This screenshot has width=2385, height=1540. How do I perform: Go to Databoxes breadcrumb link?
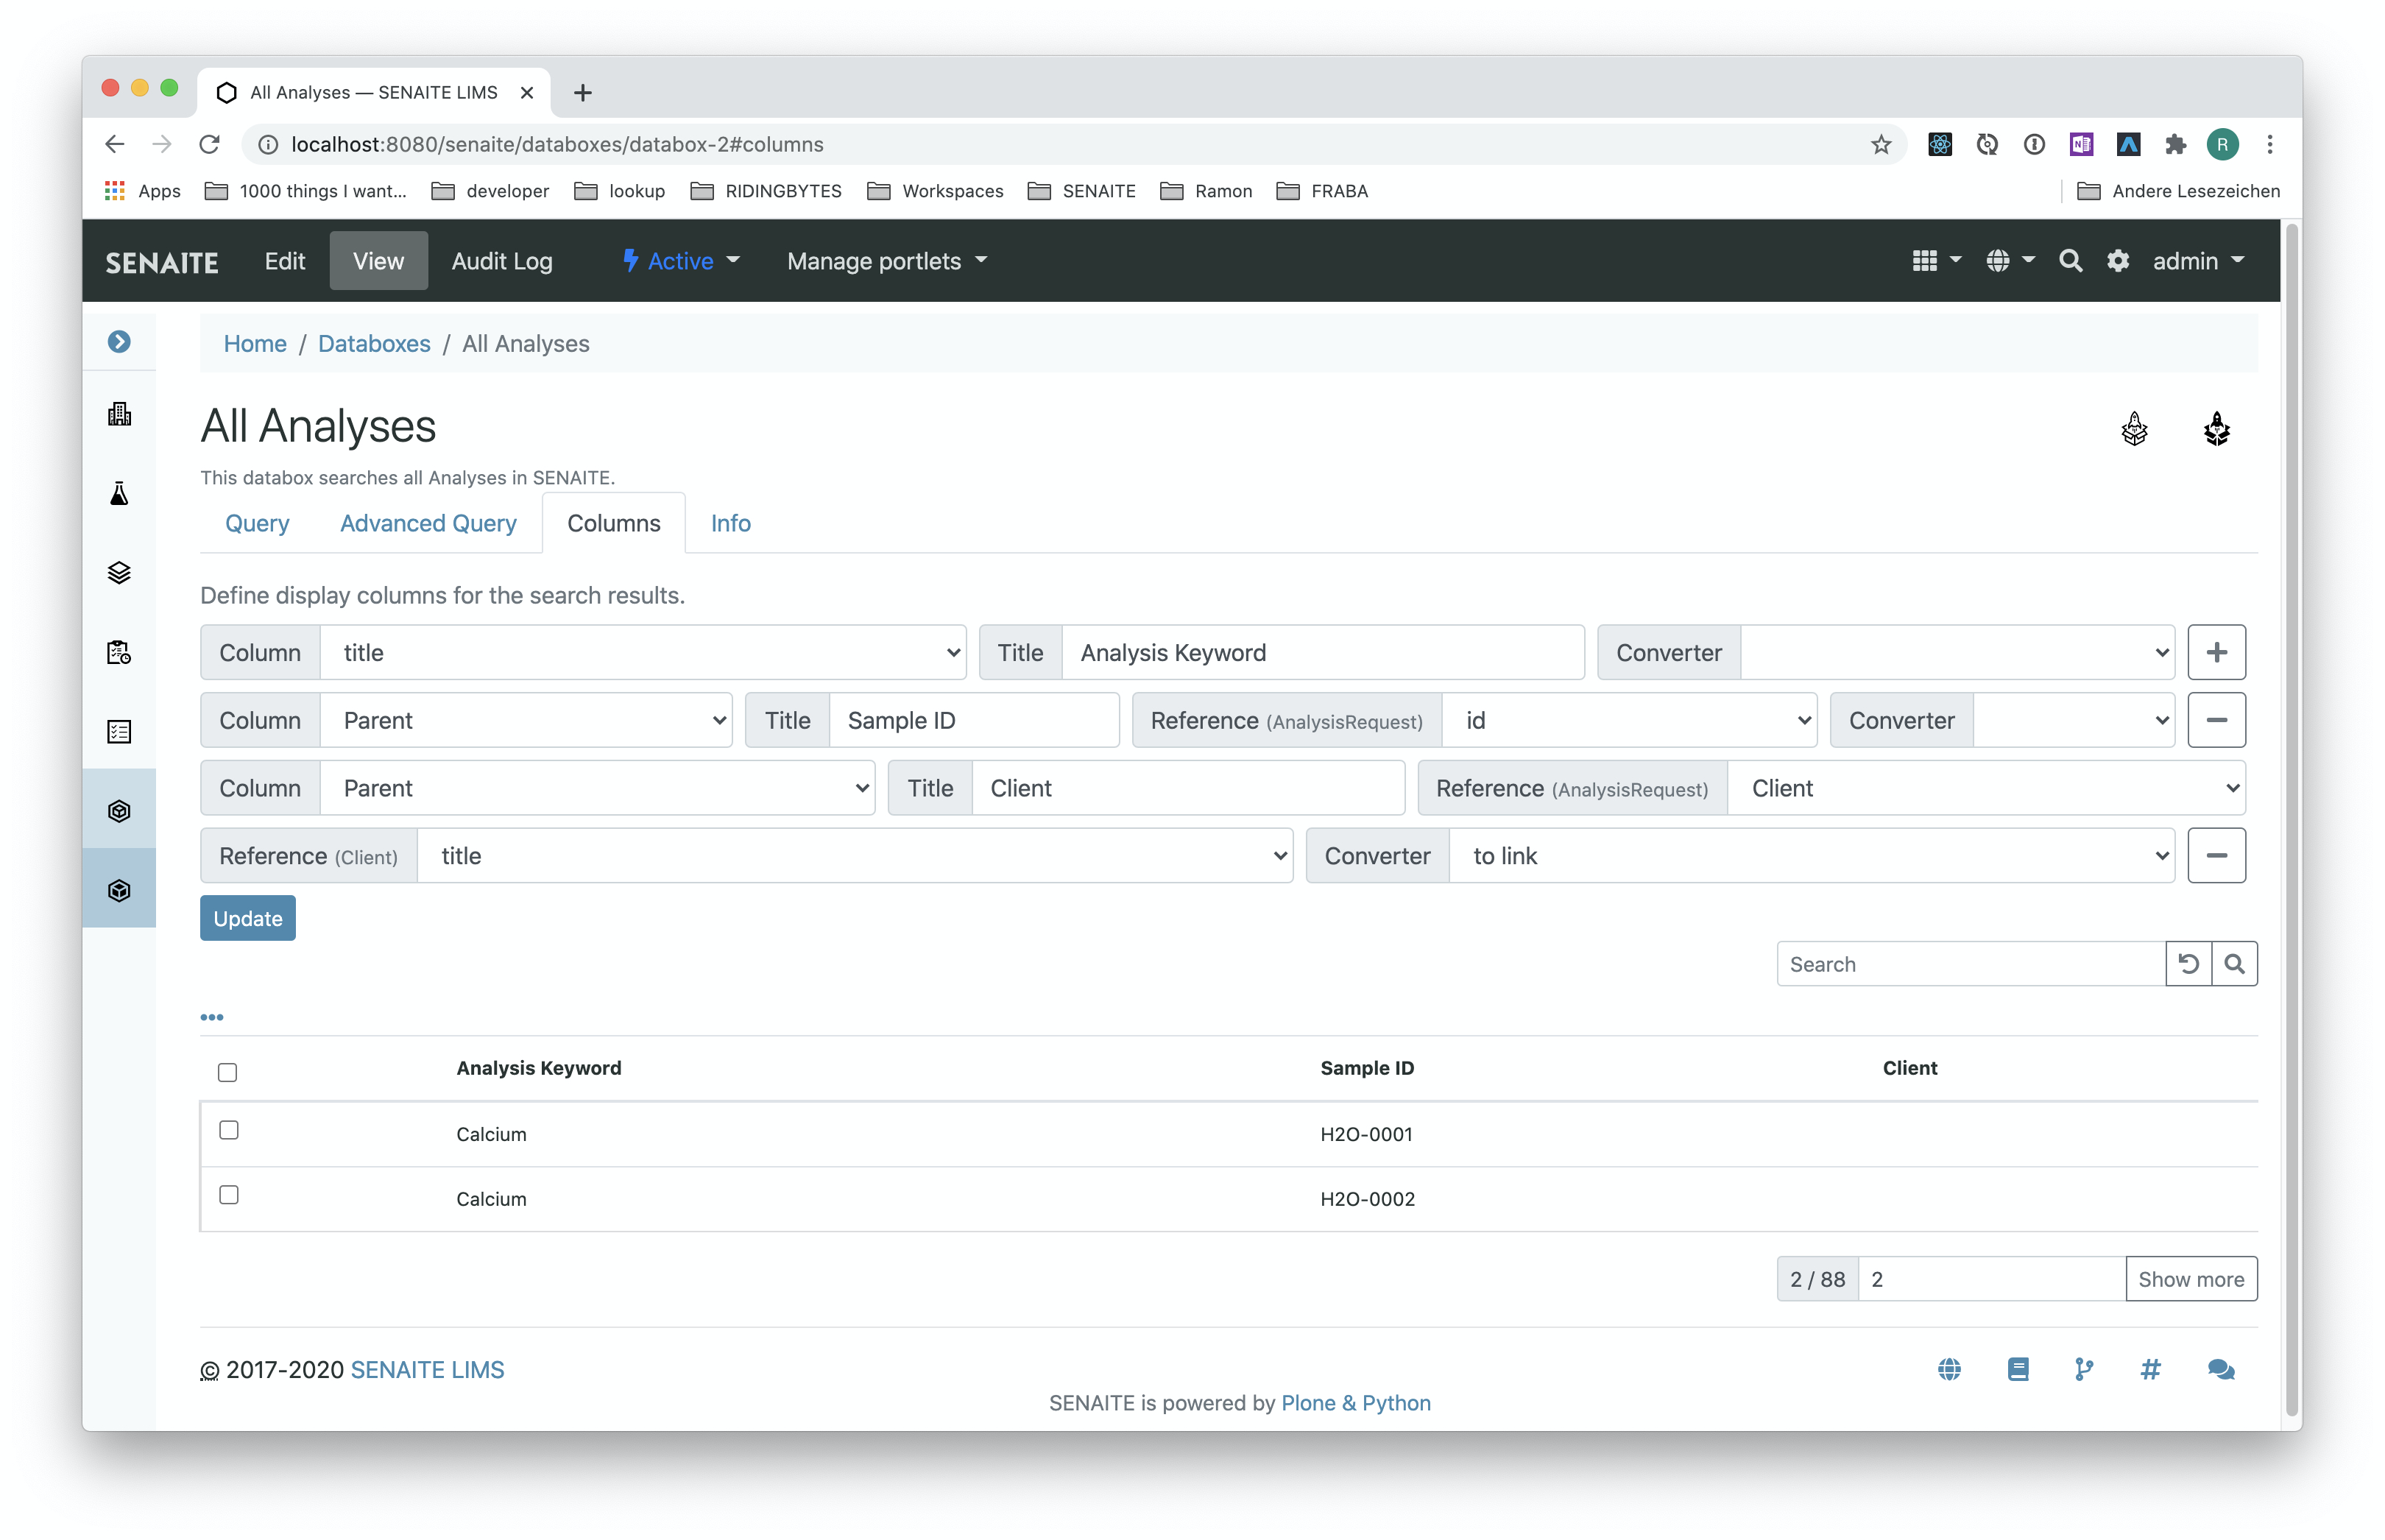click(374, 343)
